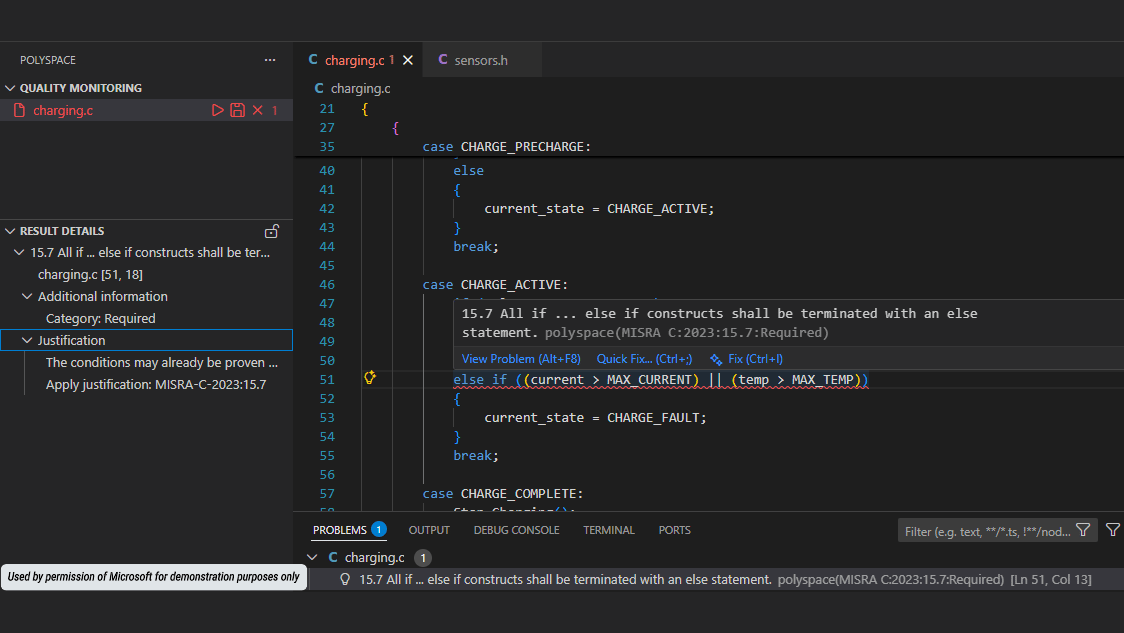Run analysis on charging.c with play icon
The image size is (1124, 633).
coord(218,110)
